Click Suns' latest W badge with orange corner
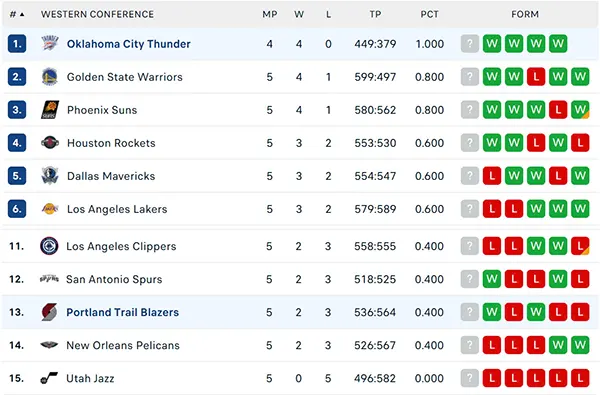 (x=580, y=110)
